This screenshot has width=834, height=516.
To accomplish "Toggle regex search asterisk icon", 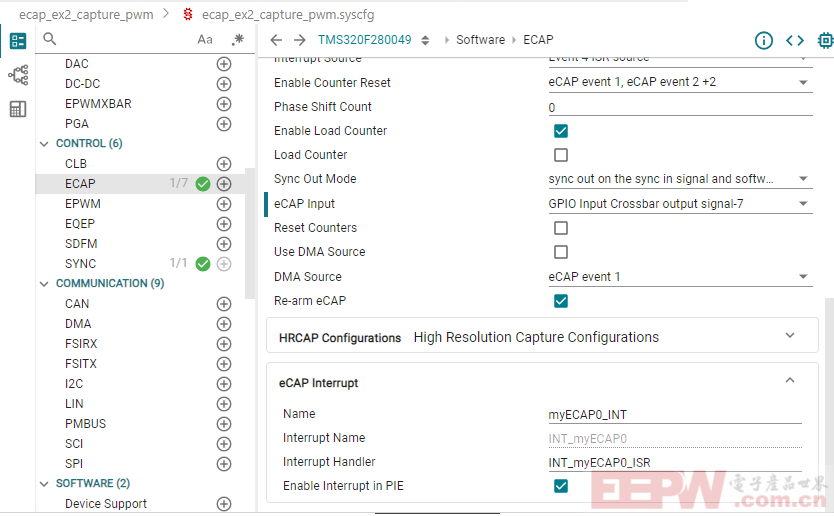I will click(x=238, y=39).
